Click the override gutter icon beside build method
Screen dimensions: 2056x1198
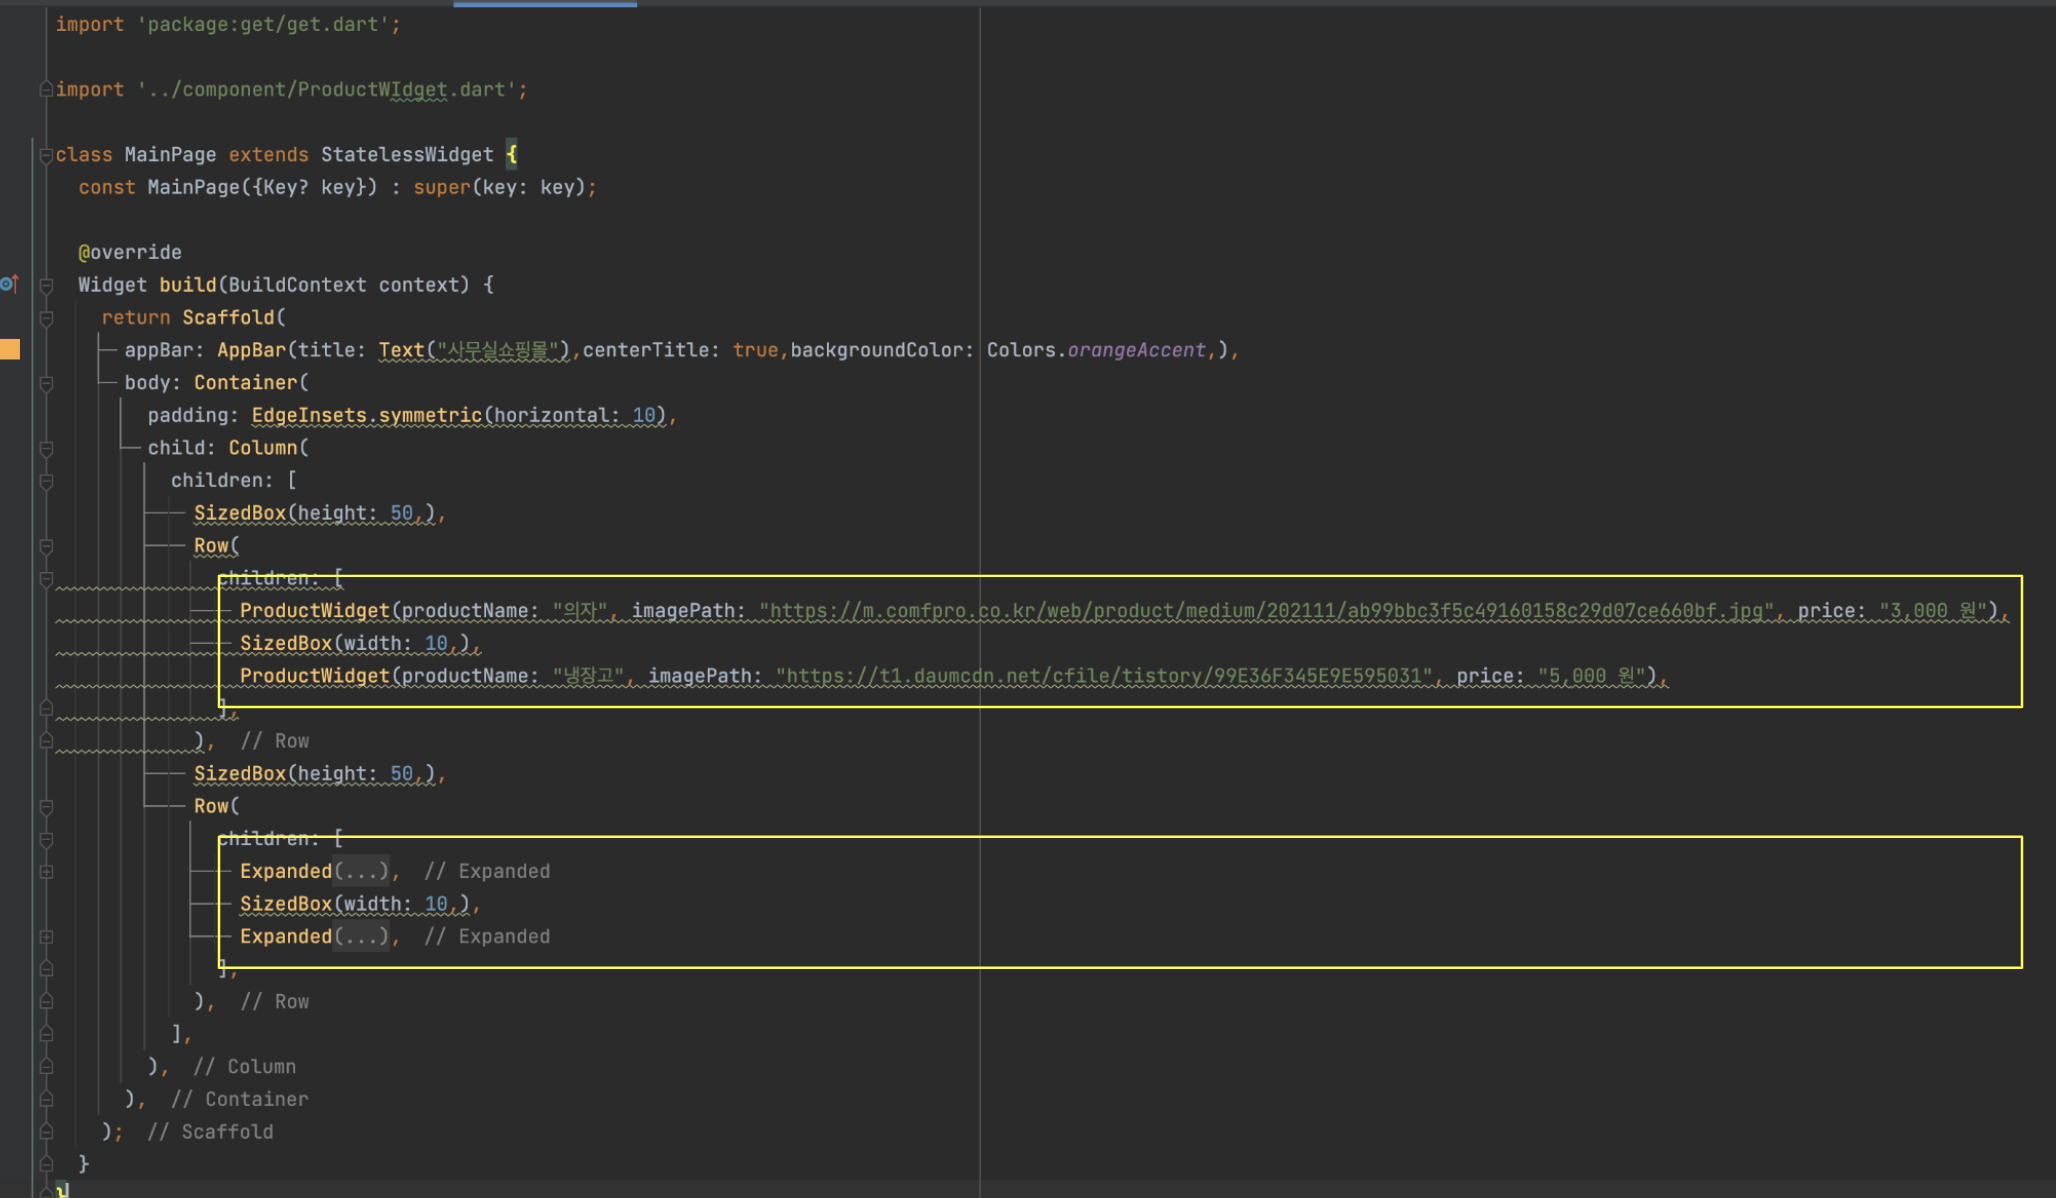(9, 284)
